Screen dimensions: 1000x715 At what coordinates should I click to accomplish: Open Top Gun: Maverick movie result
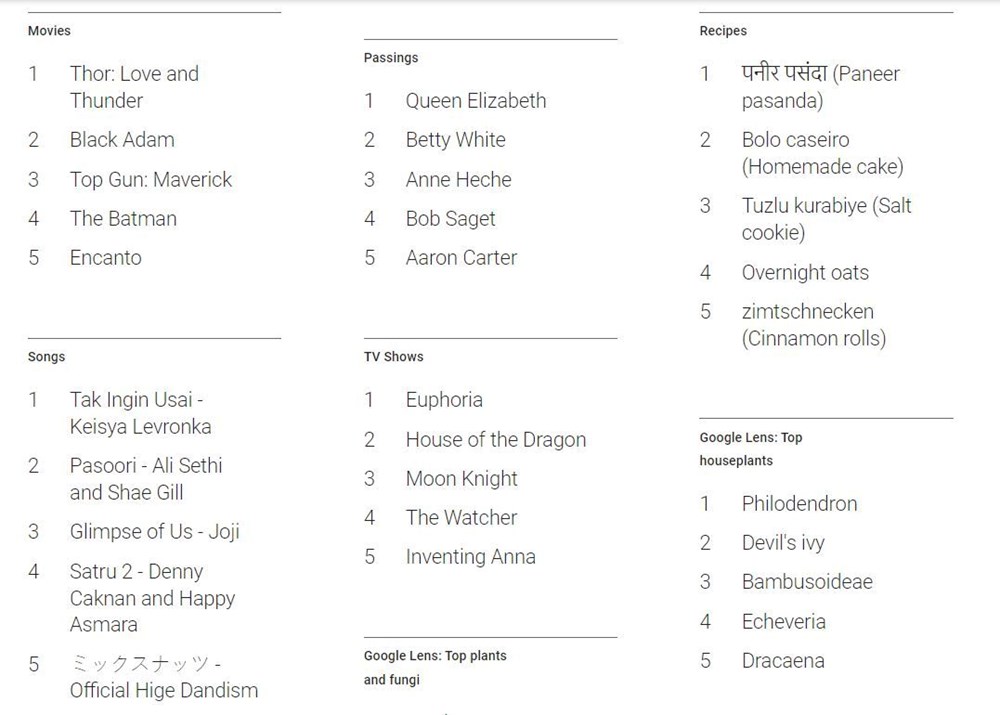point(150,180)
